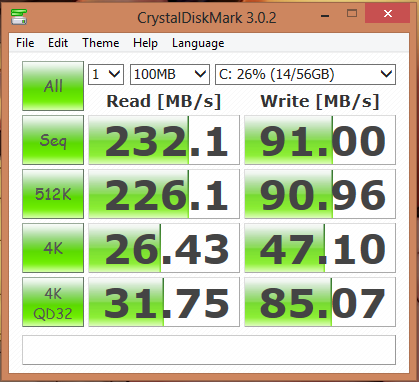Select the 4K QD32 write result 85.07
419x382 pixels.
click(320, 302)
